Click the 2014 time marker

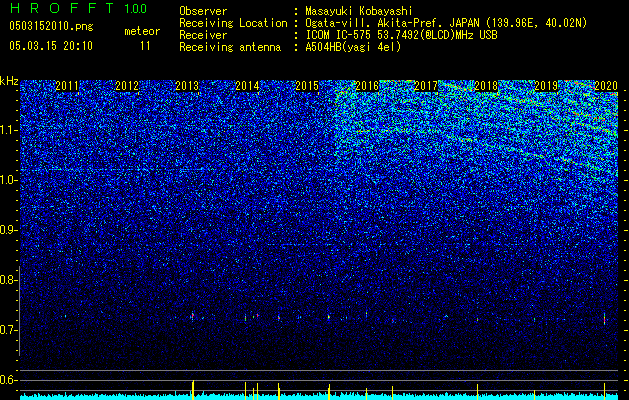[247, 86]
